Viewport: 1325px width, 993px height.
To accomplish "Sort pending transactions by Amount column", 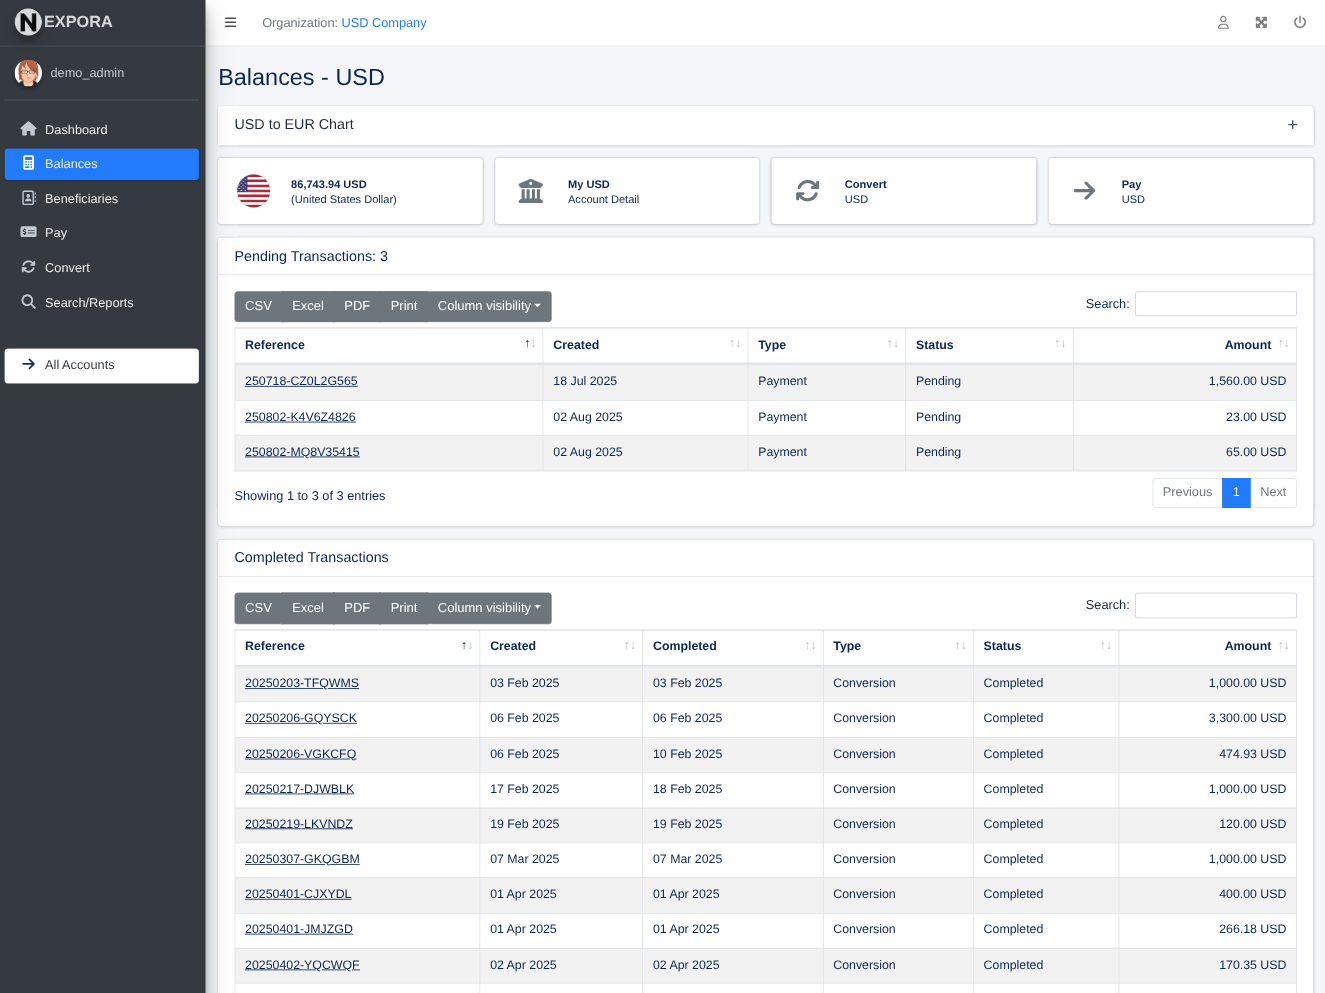I will (1248, 345).
